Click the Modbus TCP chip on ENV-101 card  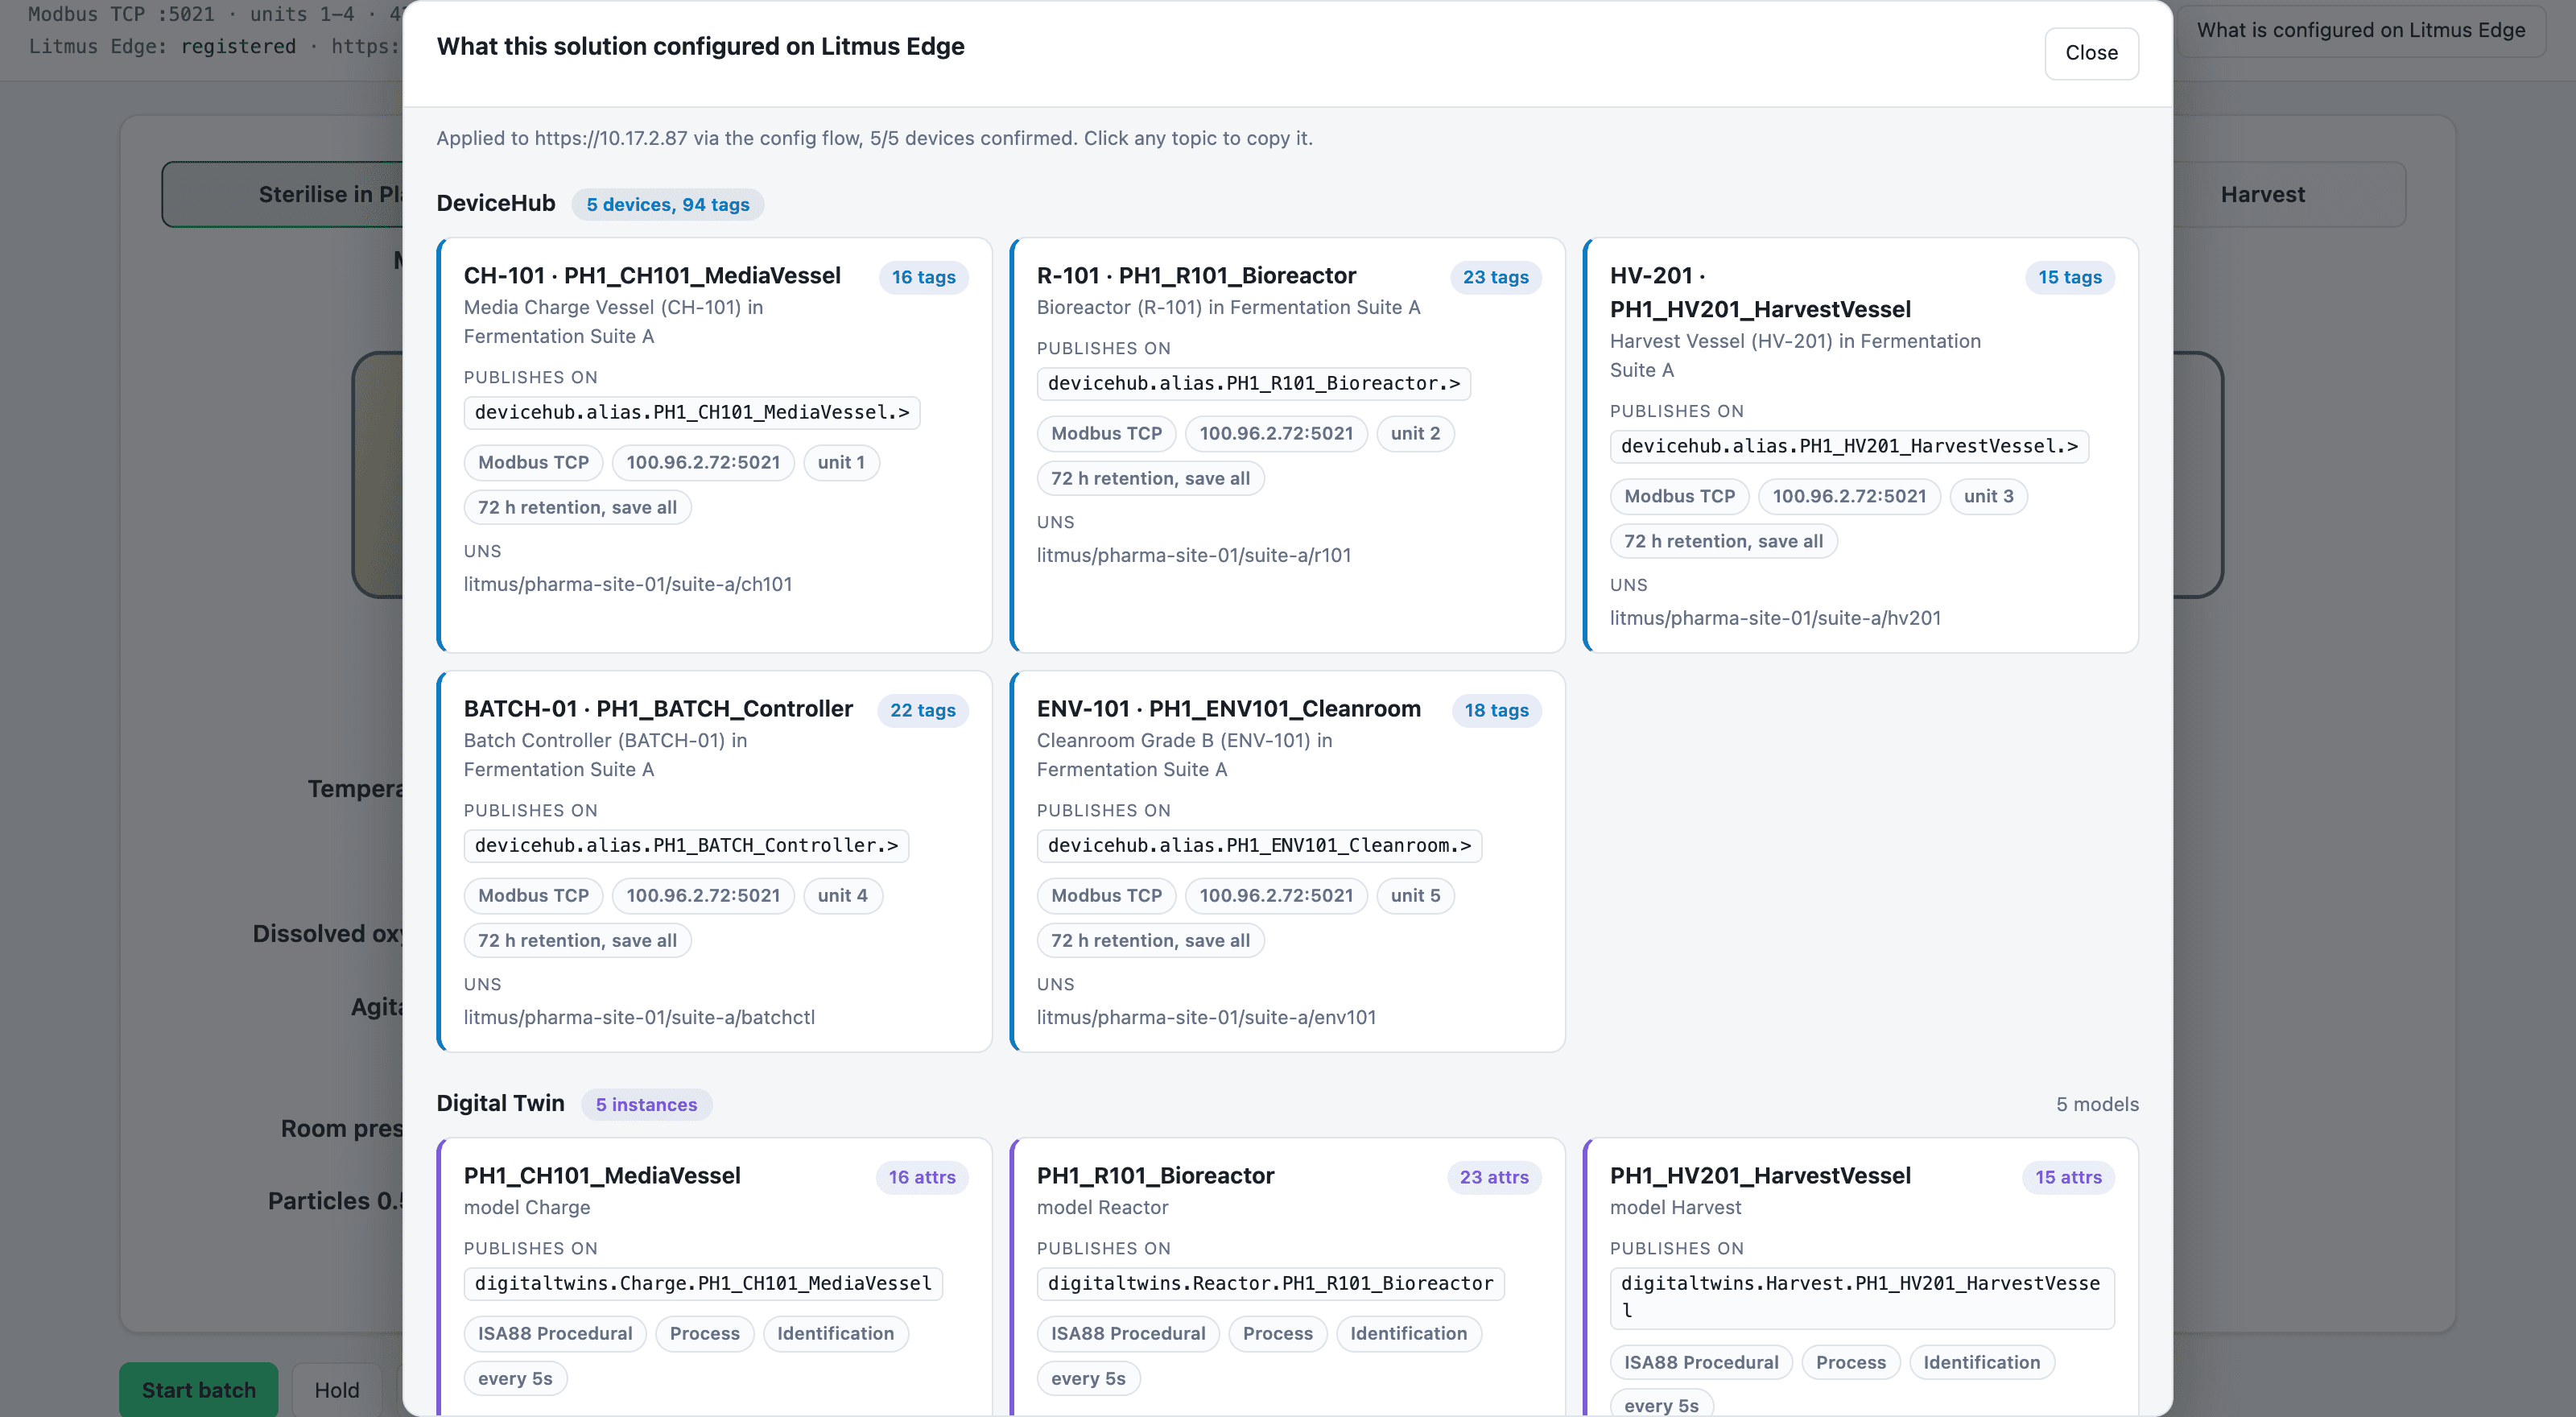1106,895
